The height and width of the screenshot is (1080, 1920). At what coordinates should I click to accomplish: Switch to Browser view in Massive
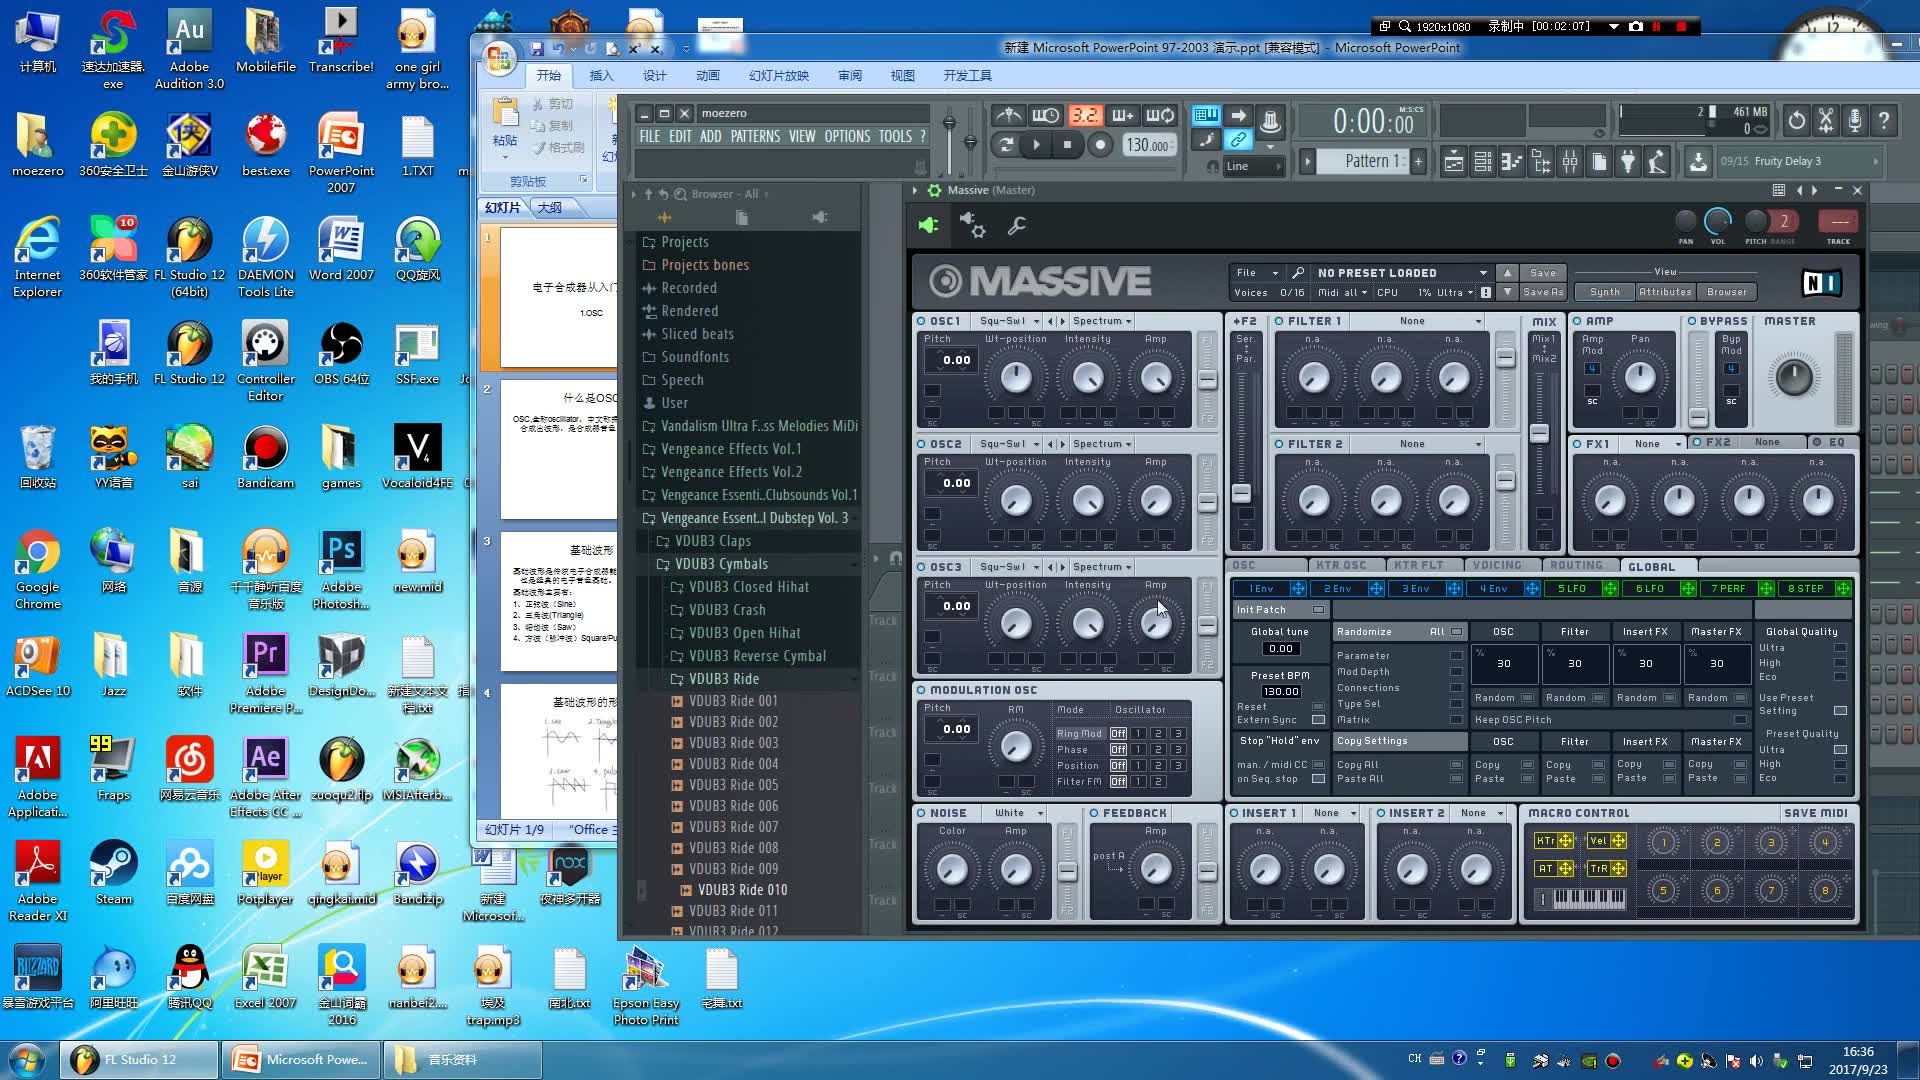1727,292
